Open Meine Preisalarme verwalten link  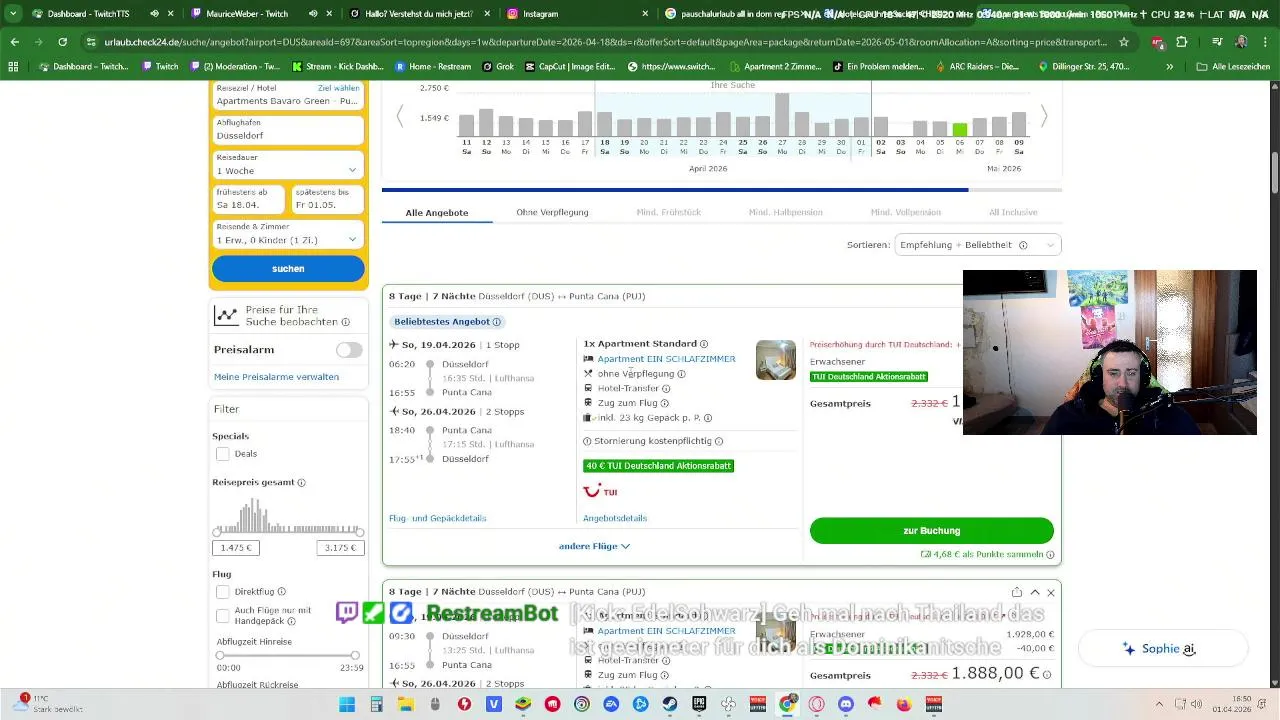(276, 377)
